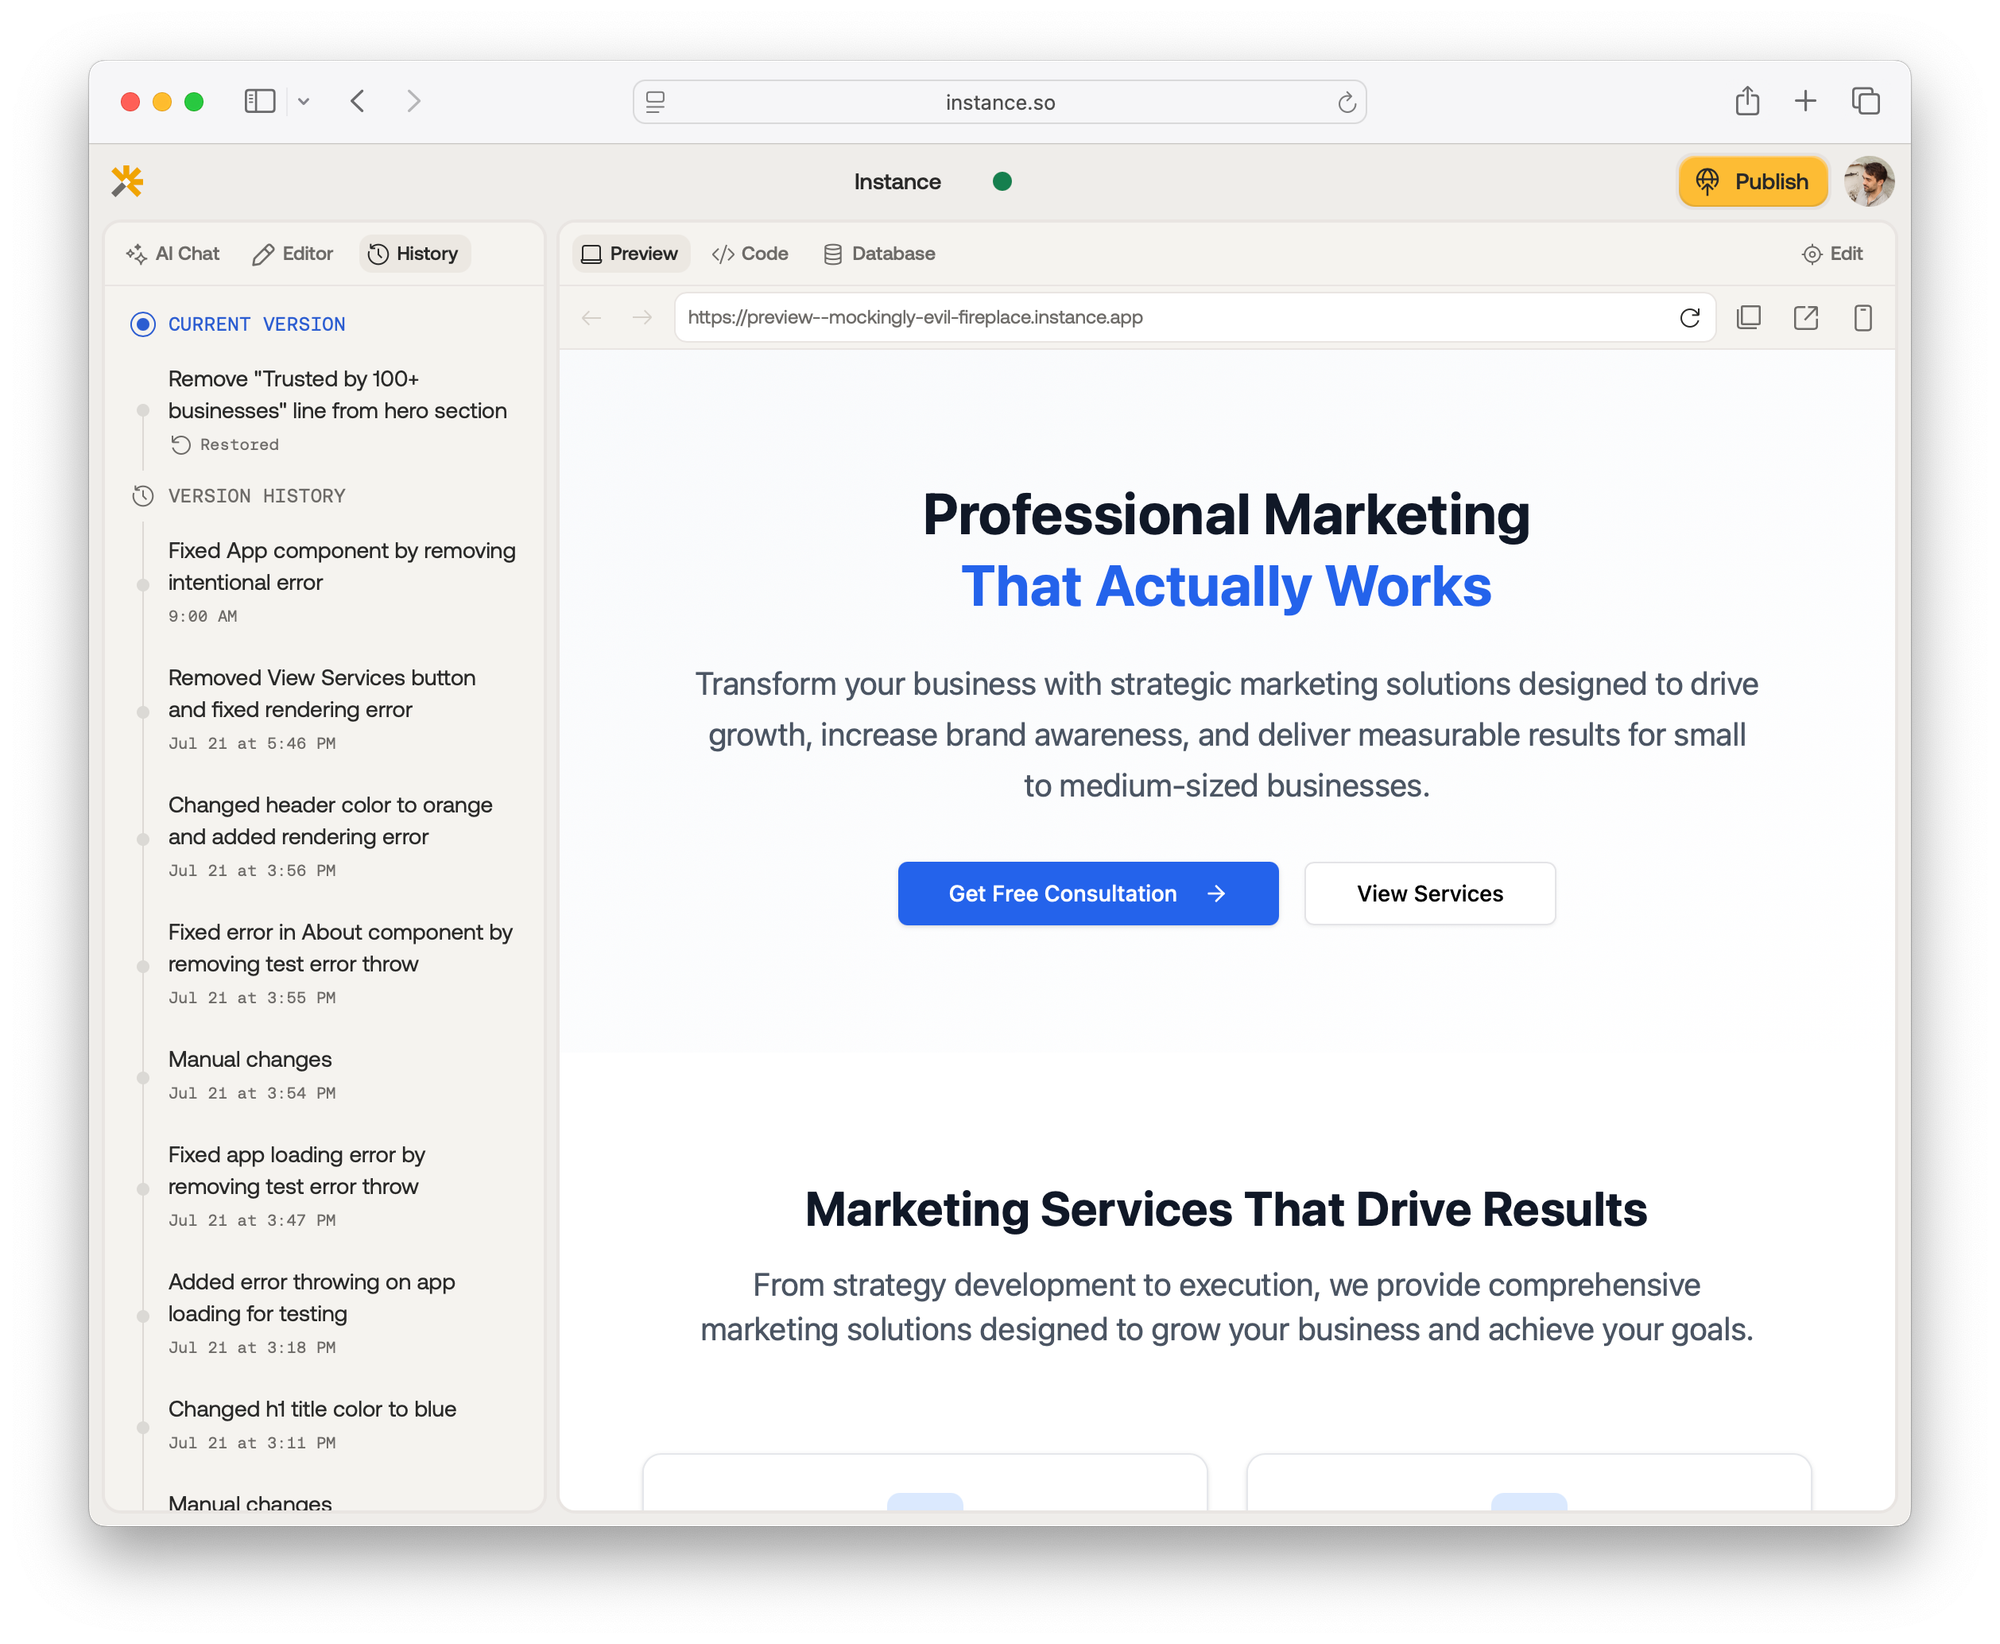This screenshot has width=2000, height=1644.
Task: Switch to the Code tab
Action: pos(750,254)
